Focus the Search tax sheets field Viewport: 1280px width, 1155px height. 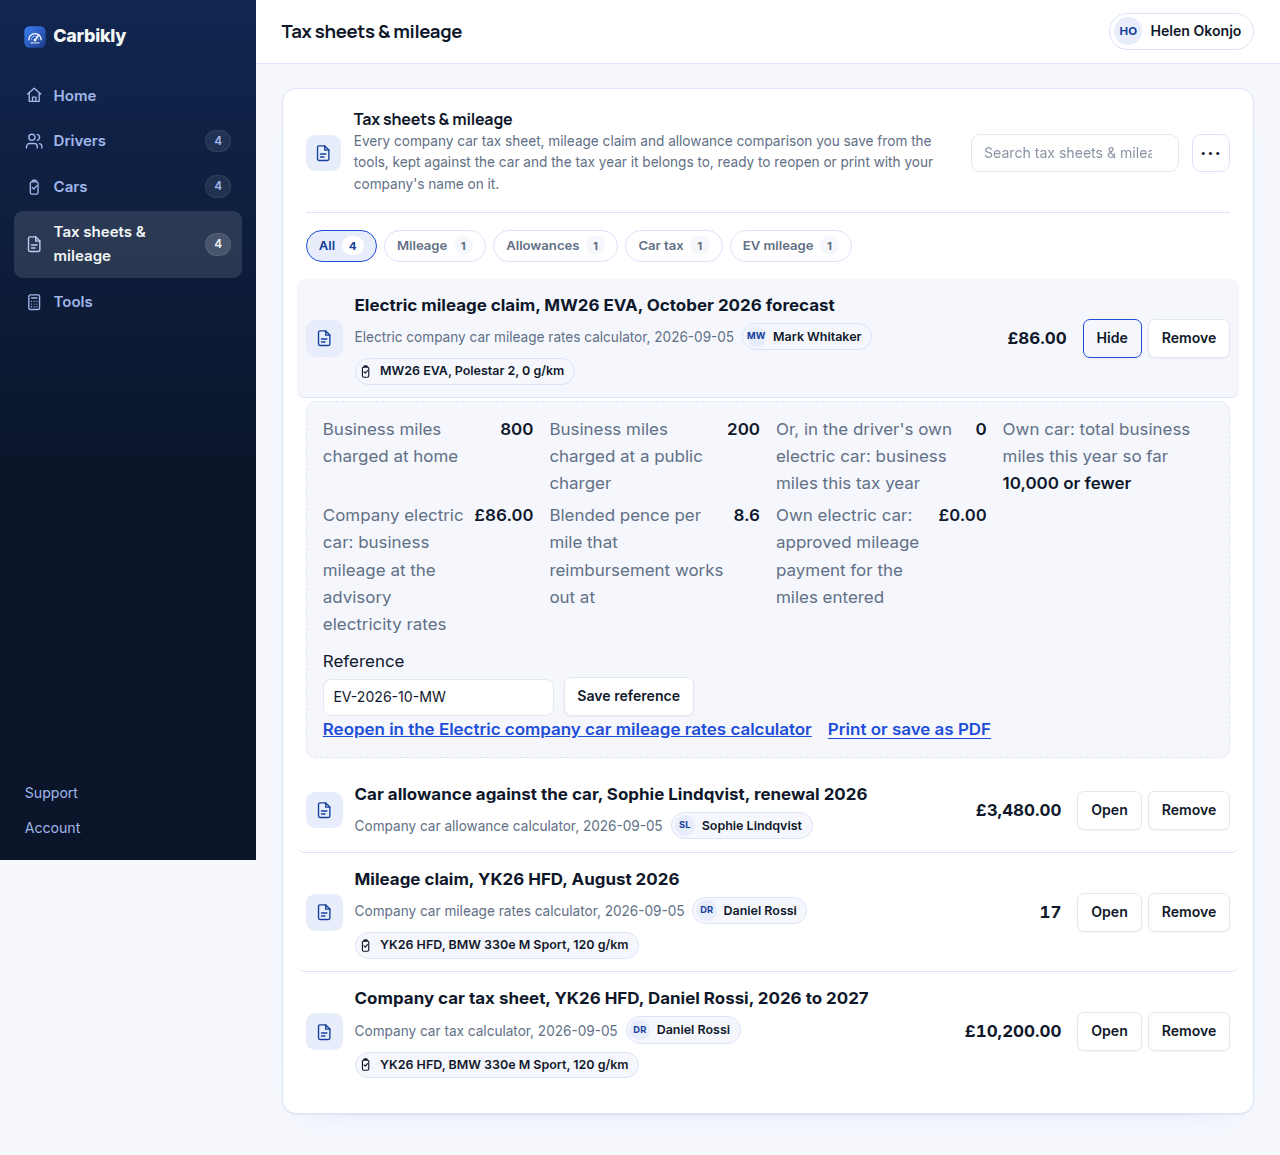[x=1075, y=153]
